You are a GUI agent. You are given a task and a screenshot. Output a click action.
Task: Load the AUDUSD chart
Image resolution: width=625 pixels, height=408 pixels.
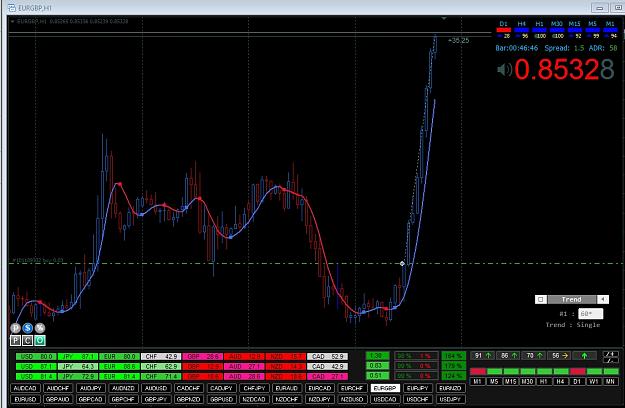coord(156,388)
